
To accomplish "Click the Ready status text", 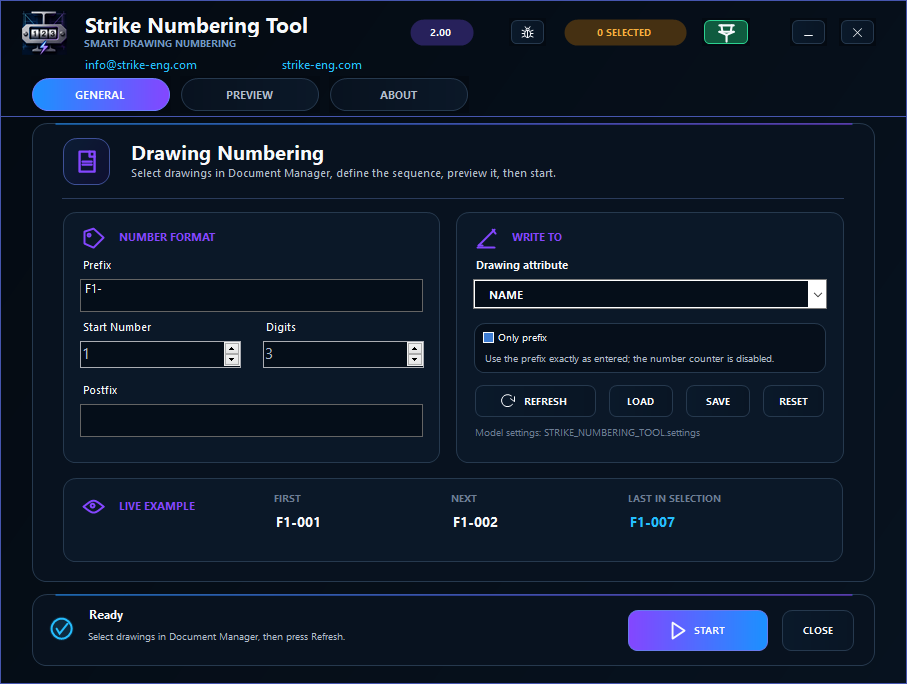I will pos(106,615).
